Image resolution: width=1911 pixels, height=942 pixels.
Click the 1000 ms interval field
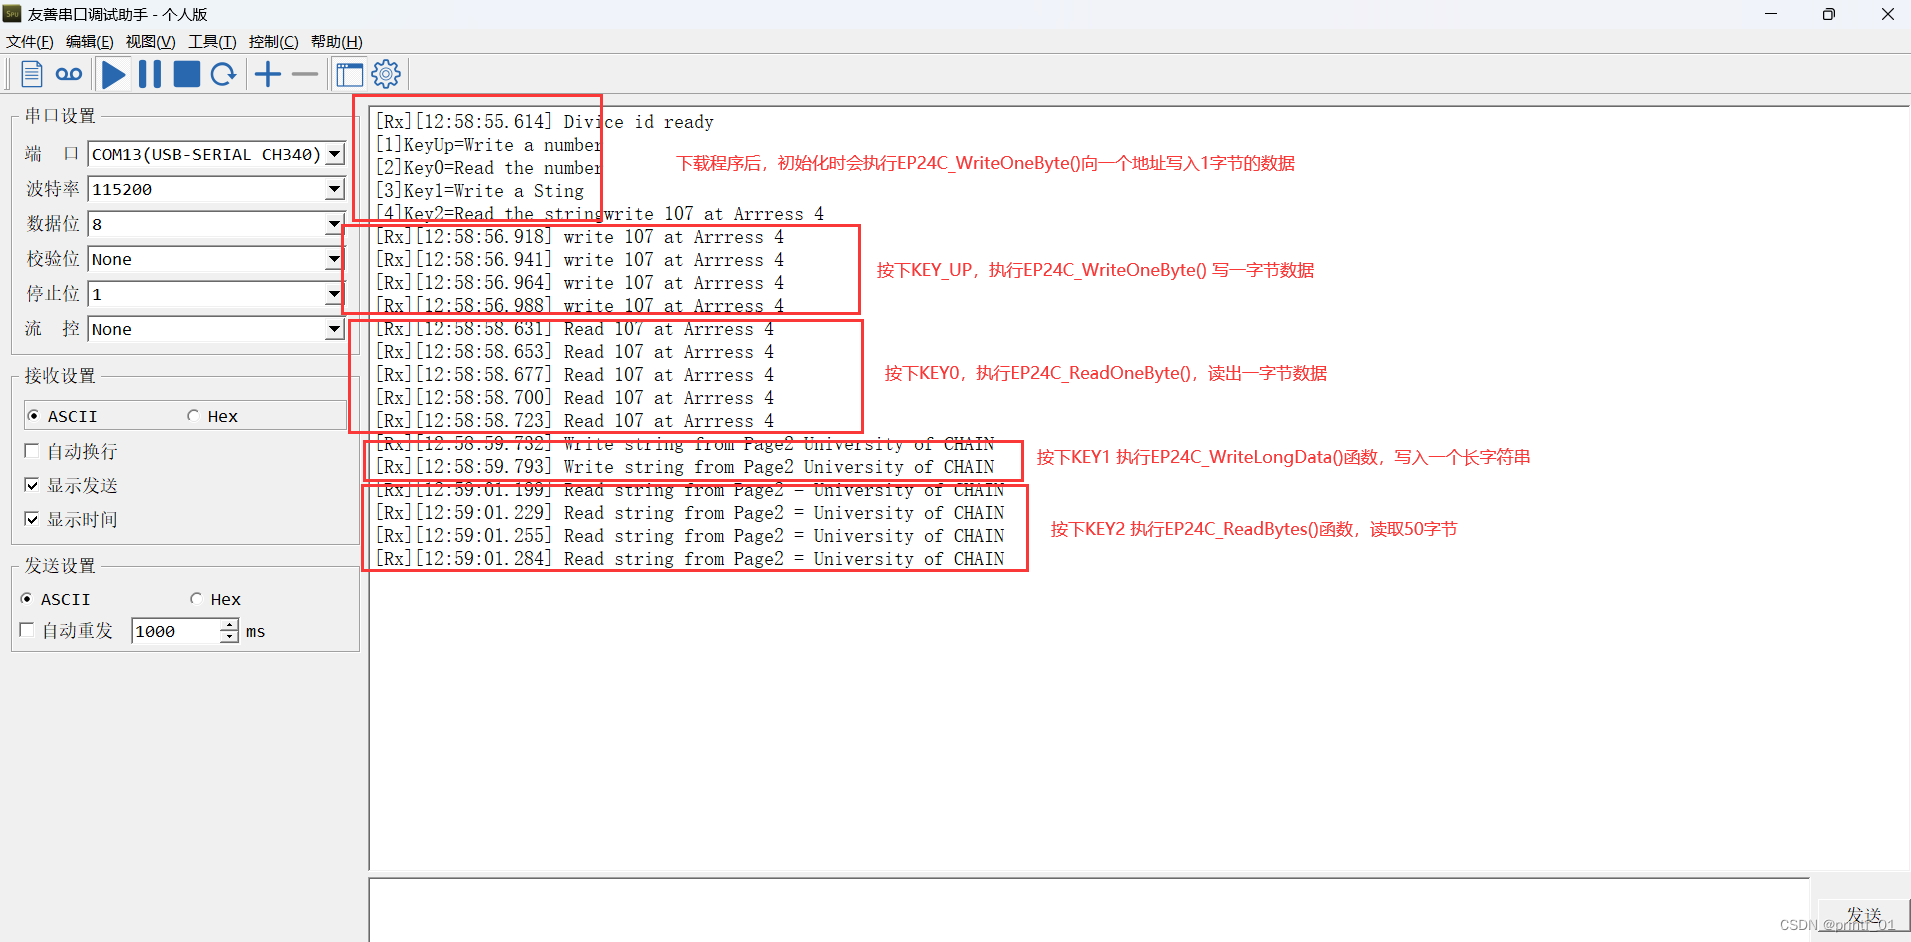[x=175, y=631]
